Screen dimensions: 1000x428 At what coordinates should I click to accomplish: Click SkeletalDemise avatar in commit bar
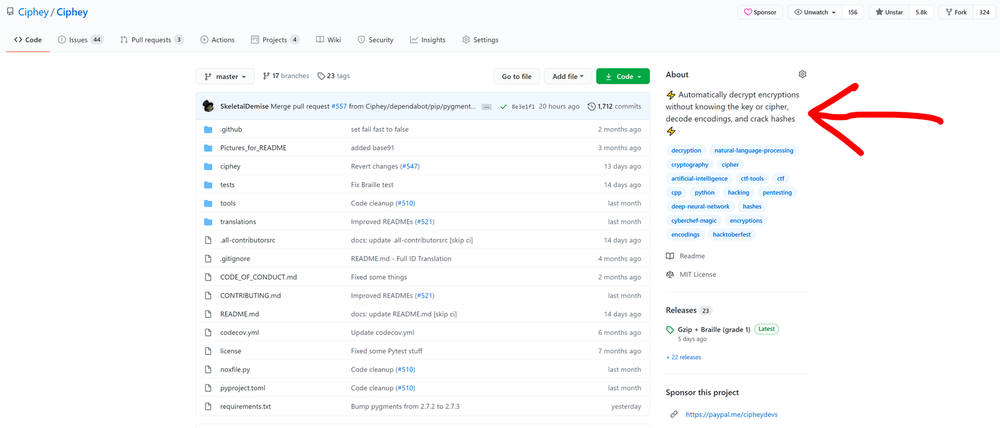click(208, 107)
